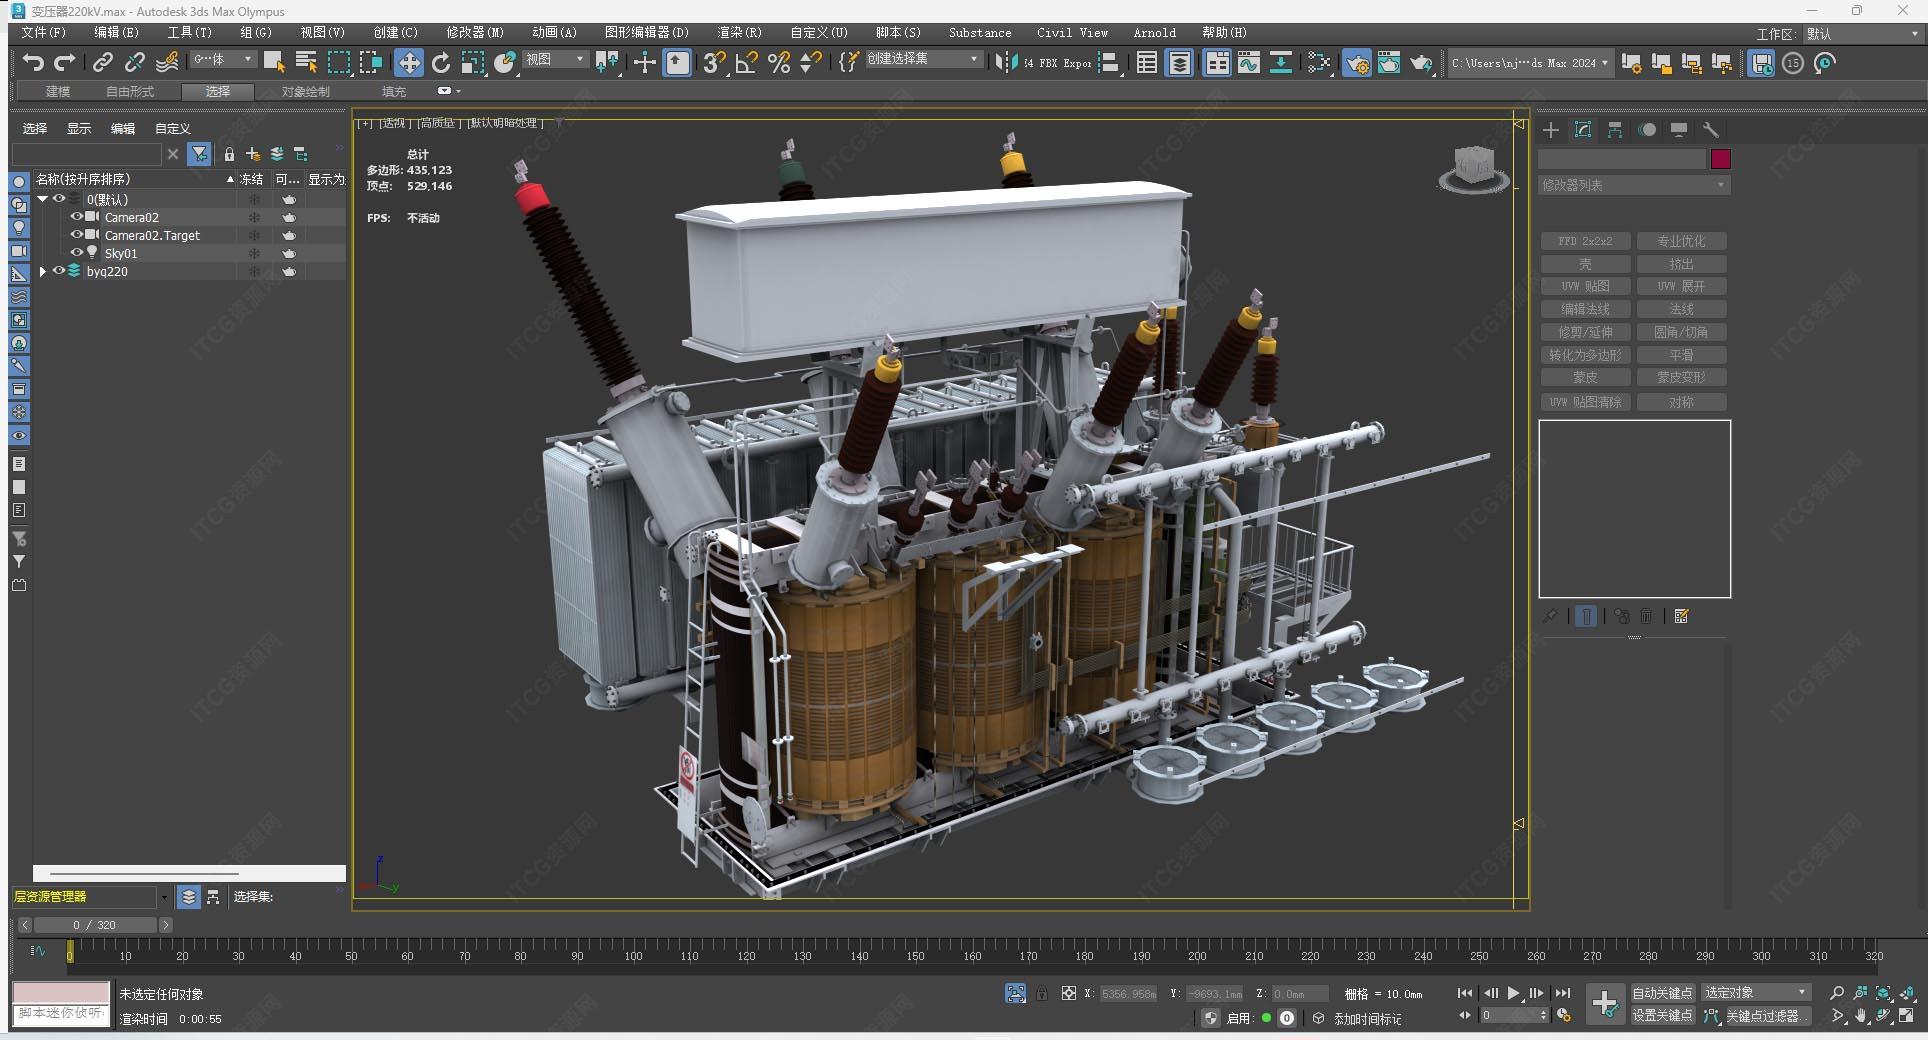
Task: Expand the byq220 layer tree
Action: (x=43, y=271)
